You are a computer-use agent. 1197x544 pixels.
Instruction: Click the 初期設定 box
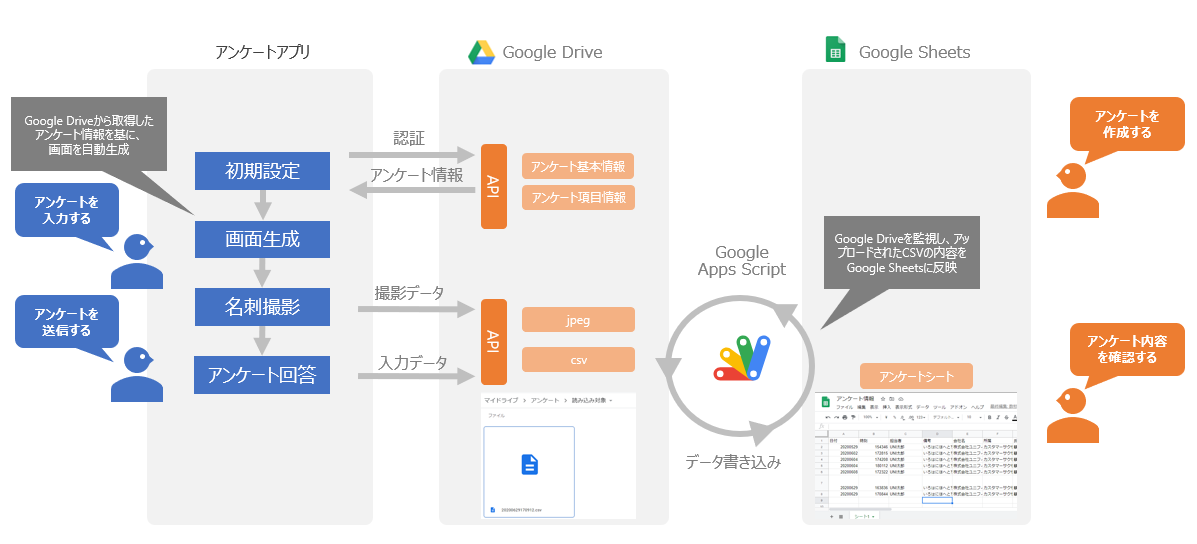coord(262,171)
